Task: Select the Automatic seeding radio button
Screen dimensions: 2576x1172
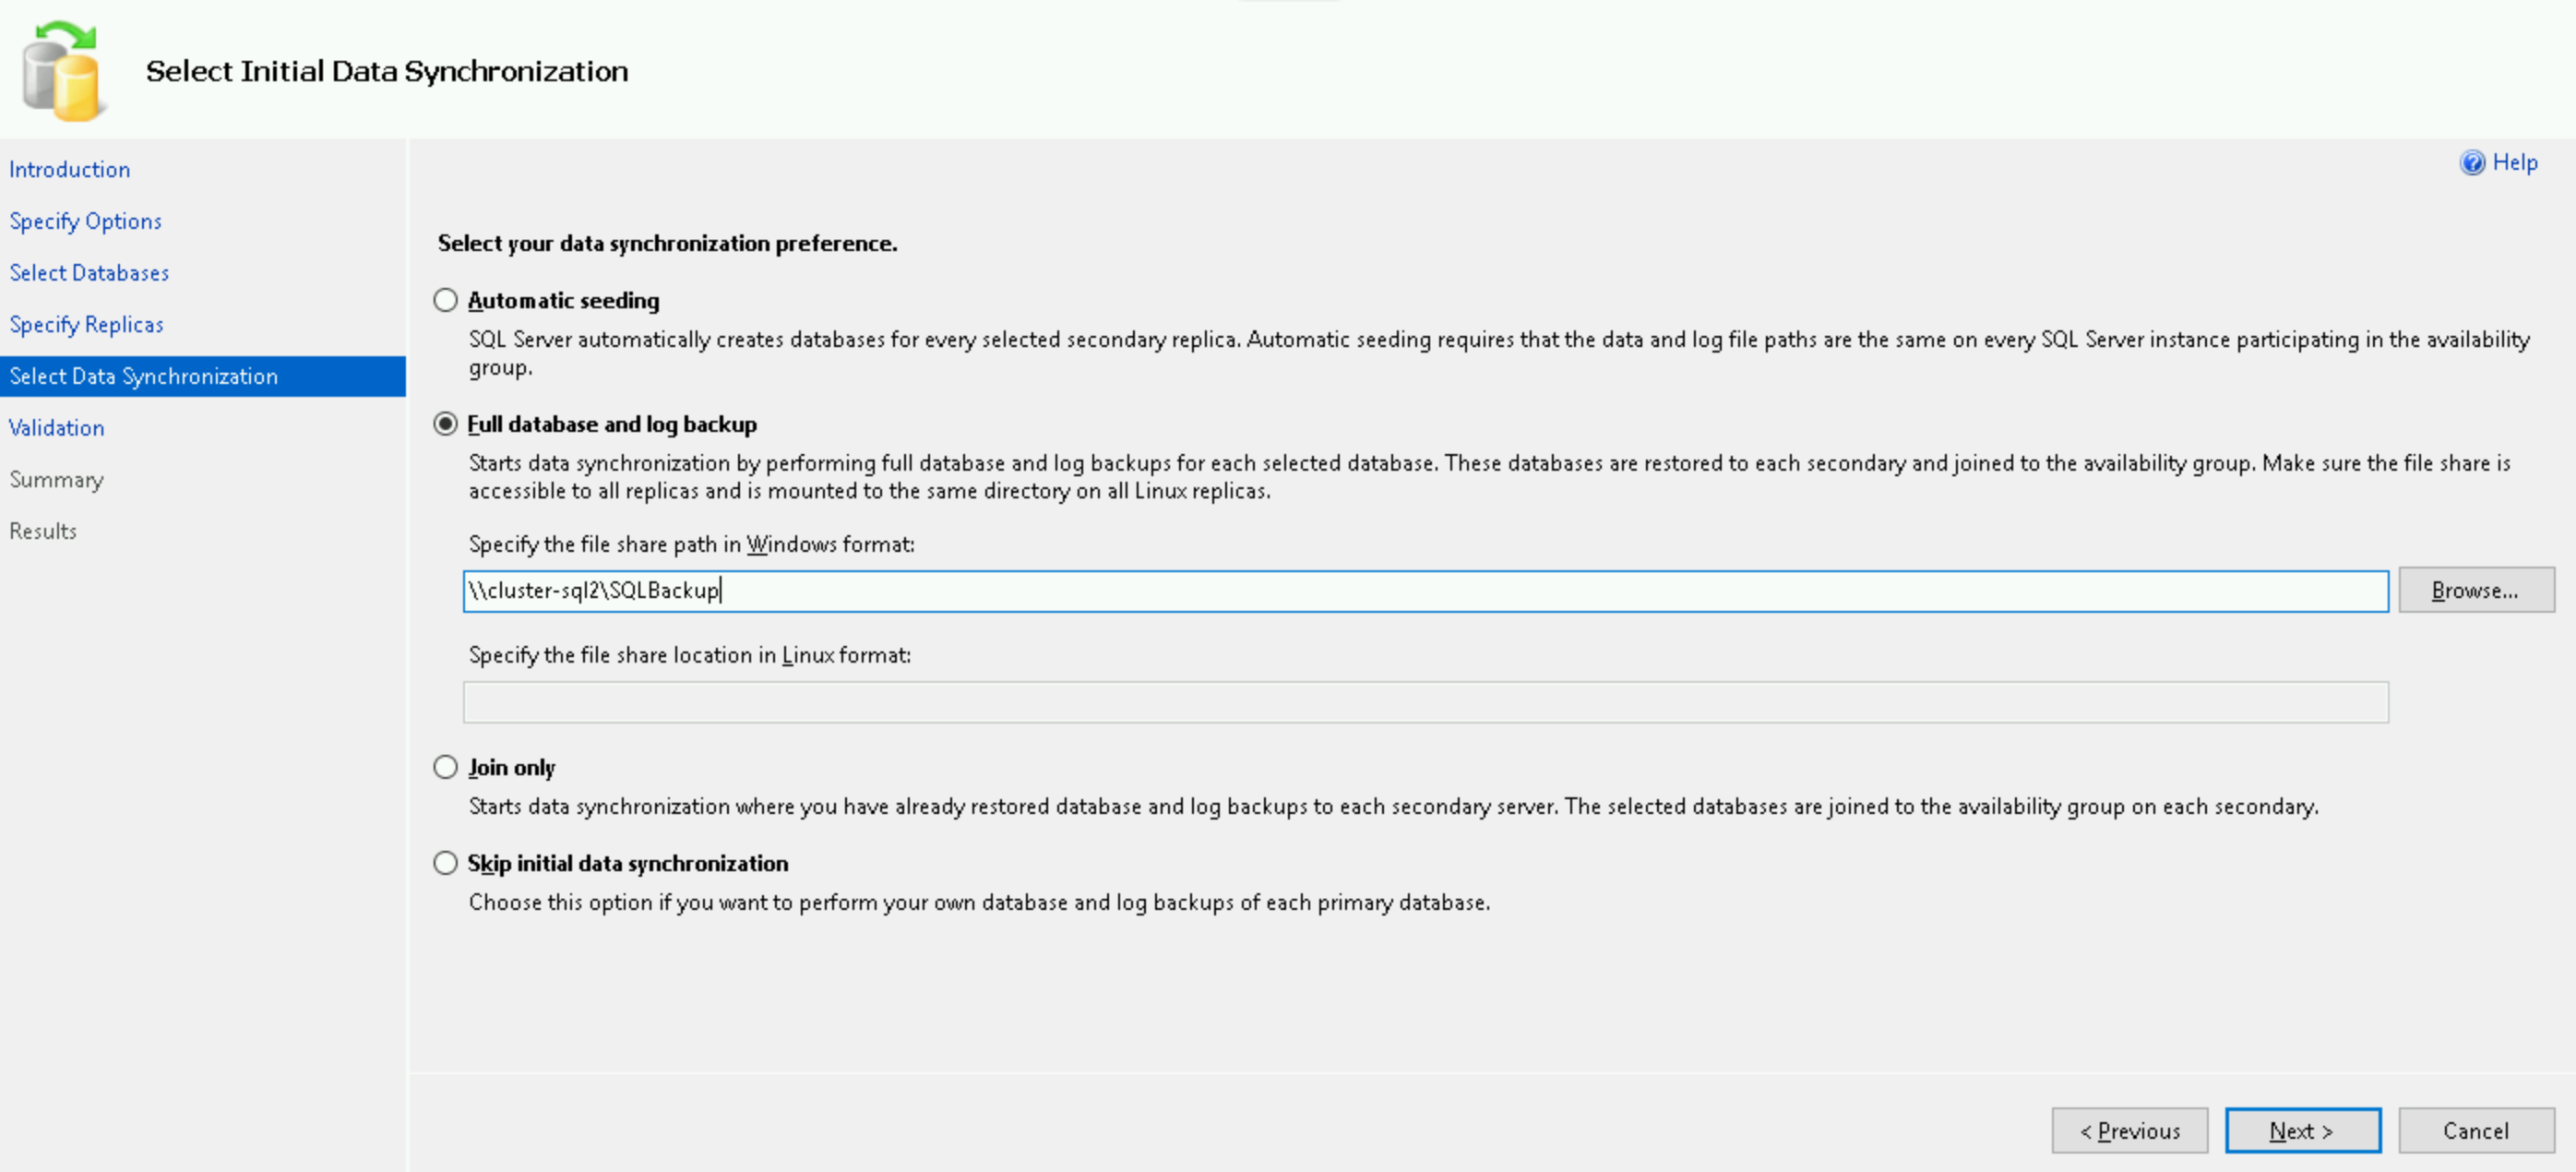Action: [445, 300]
